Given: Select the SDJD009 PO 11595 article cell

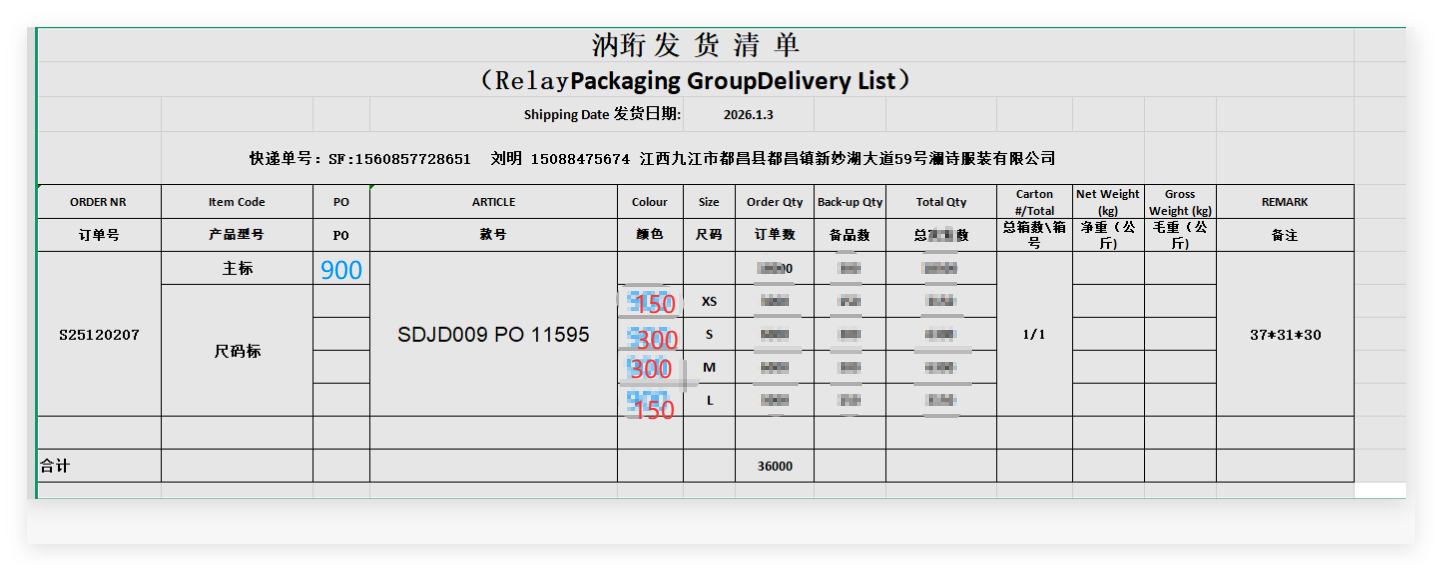Looking at the screenshot, I should 493,335.
